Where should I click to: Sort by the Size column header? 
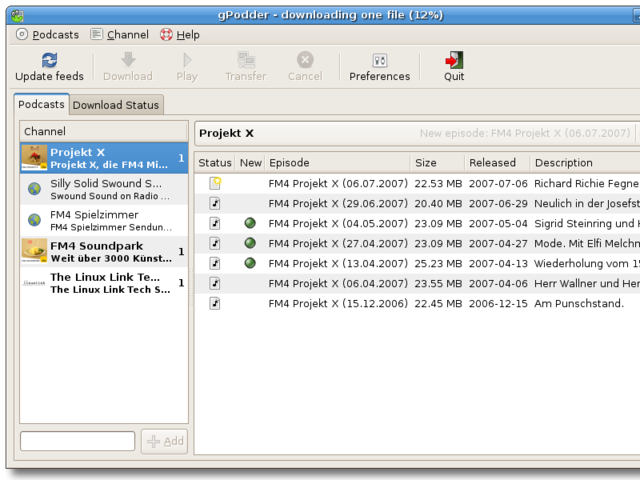point(438,163)
